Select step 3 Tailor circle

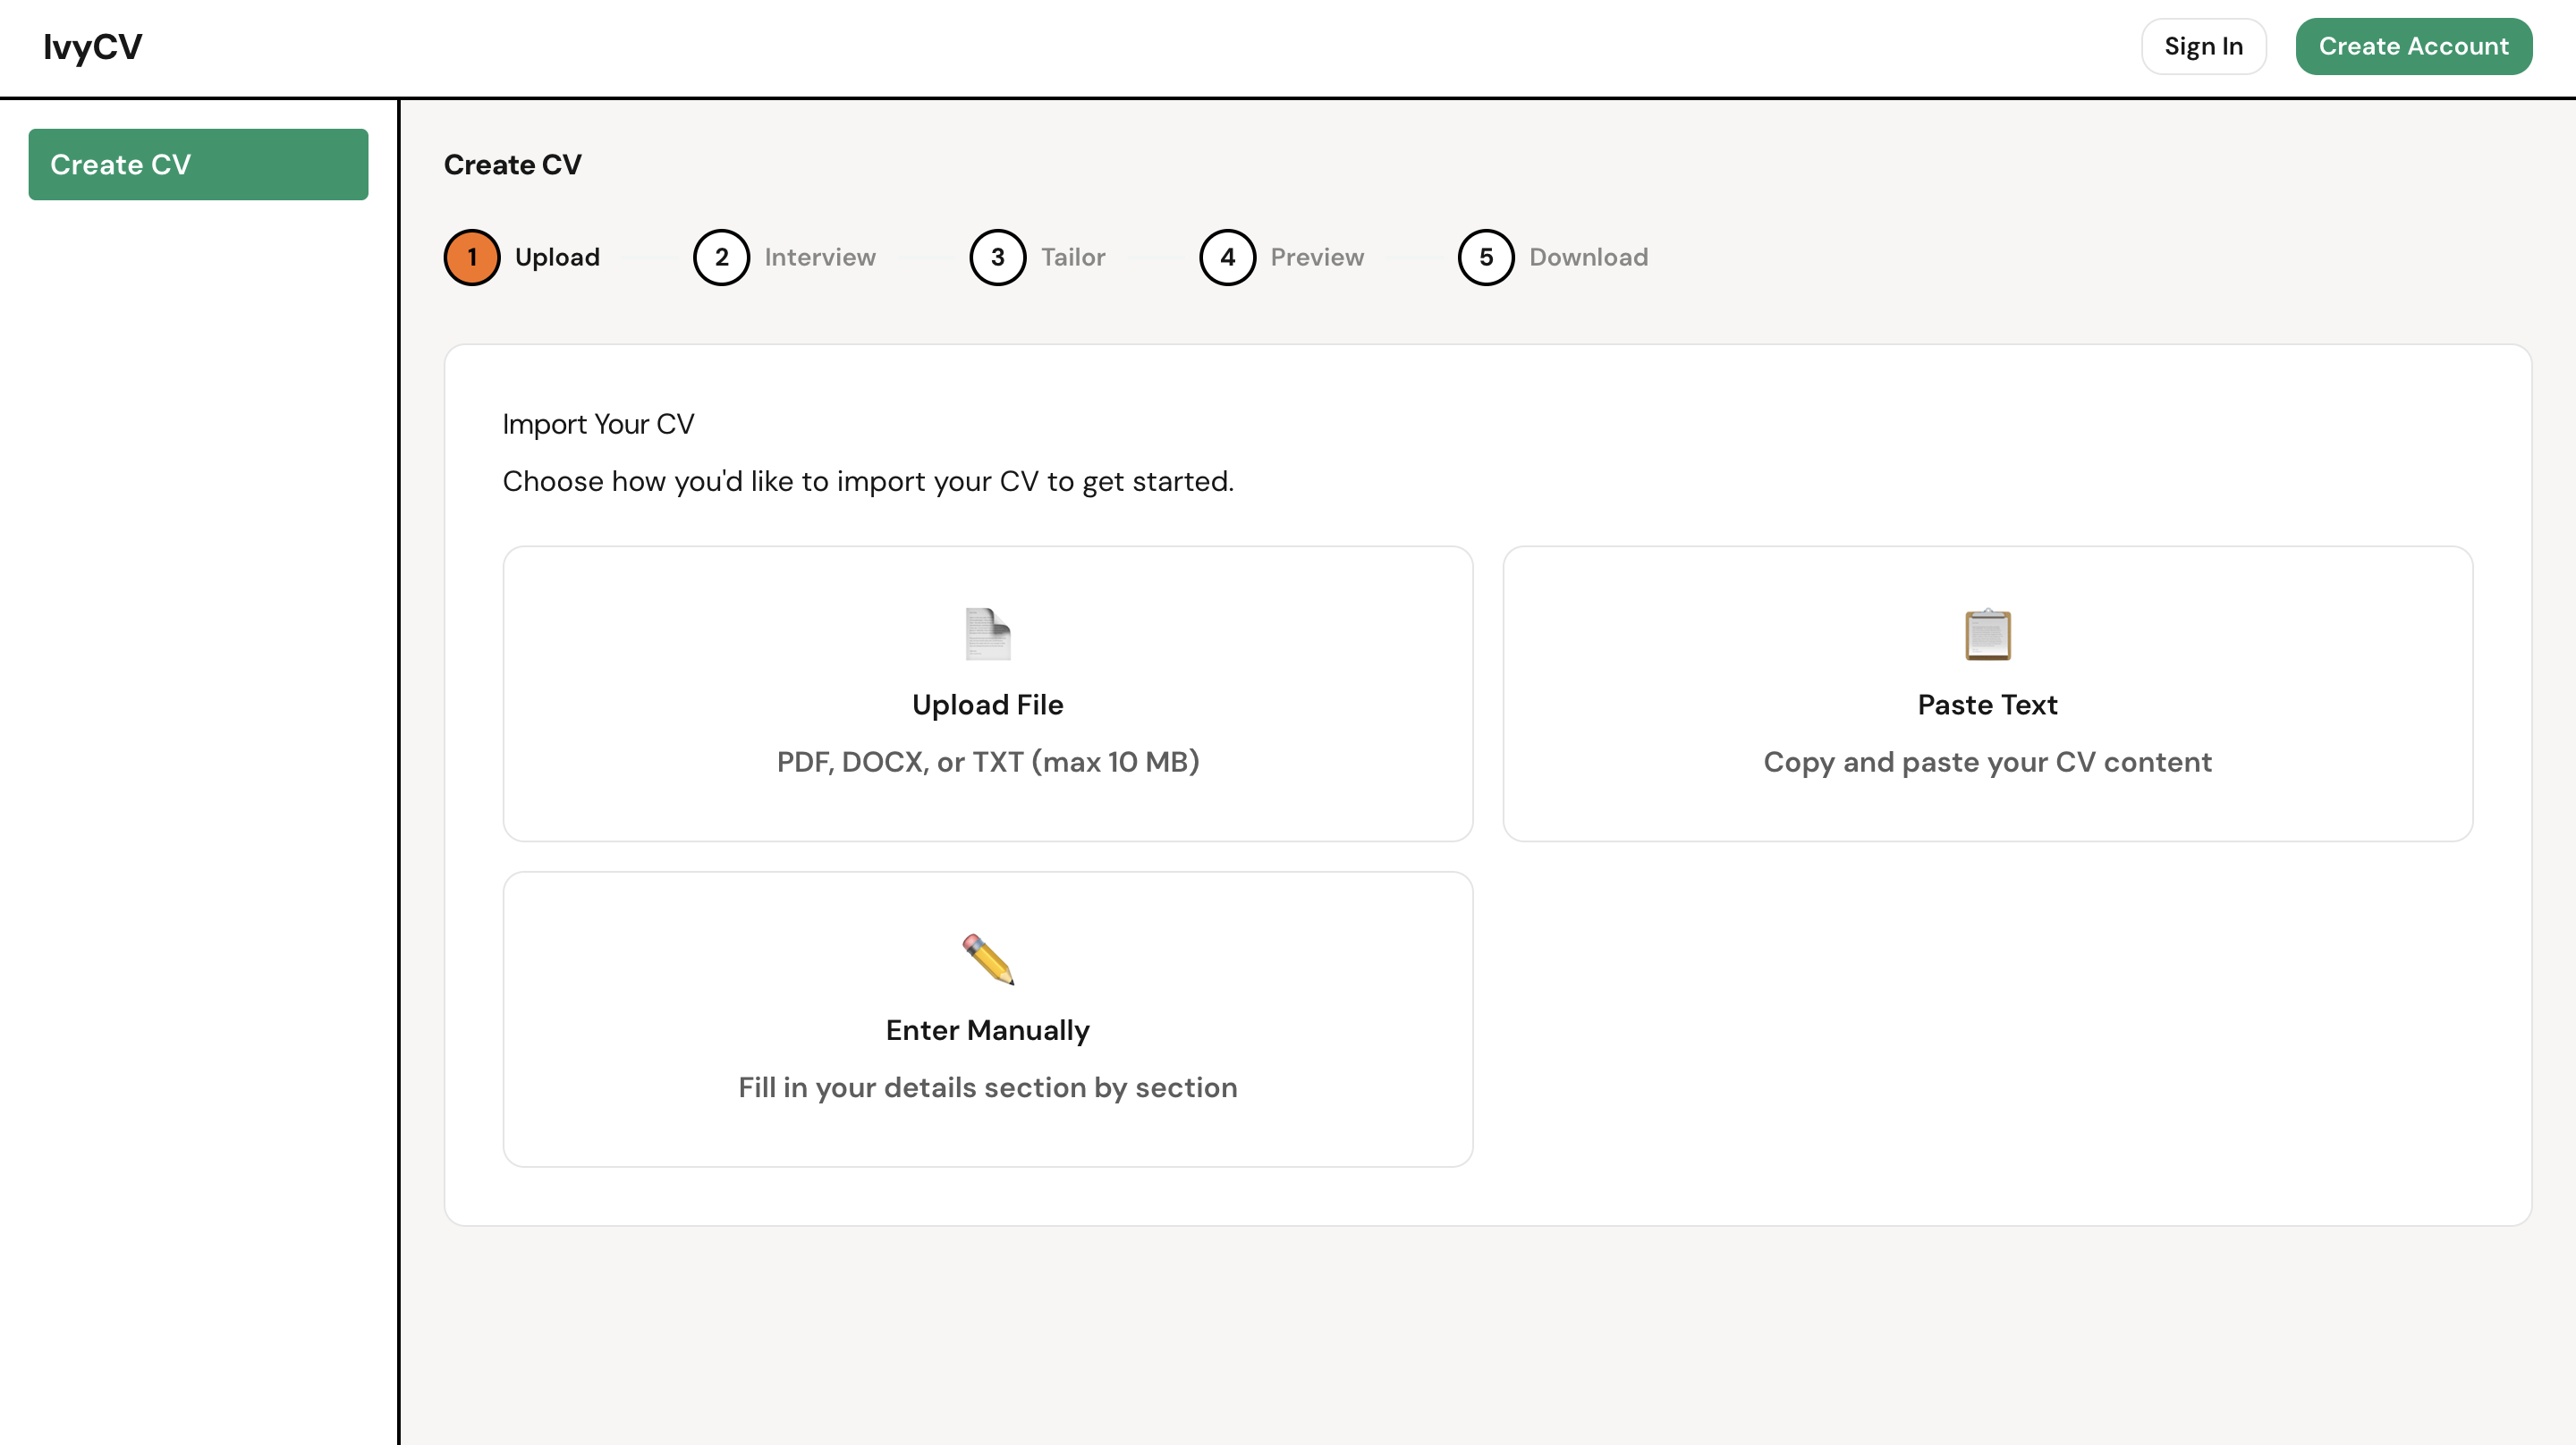click(997, 257)
